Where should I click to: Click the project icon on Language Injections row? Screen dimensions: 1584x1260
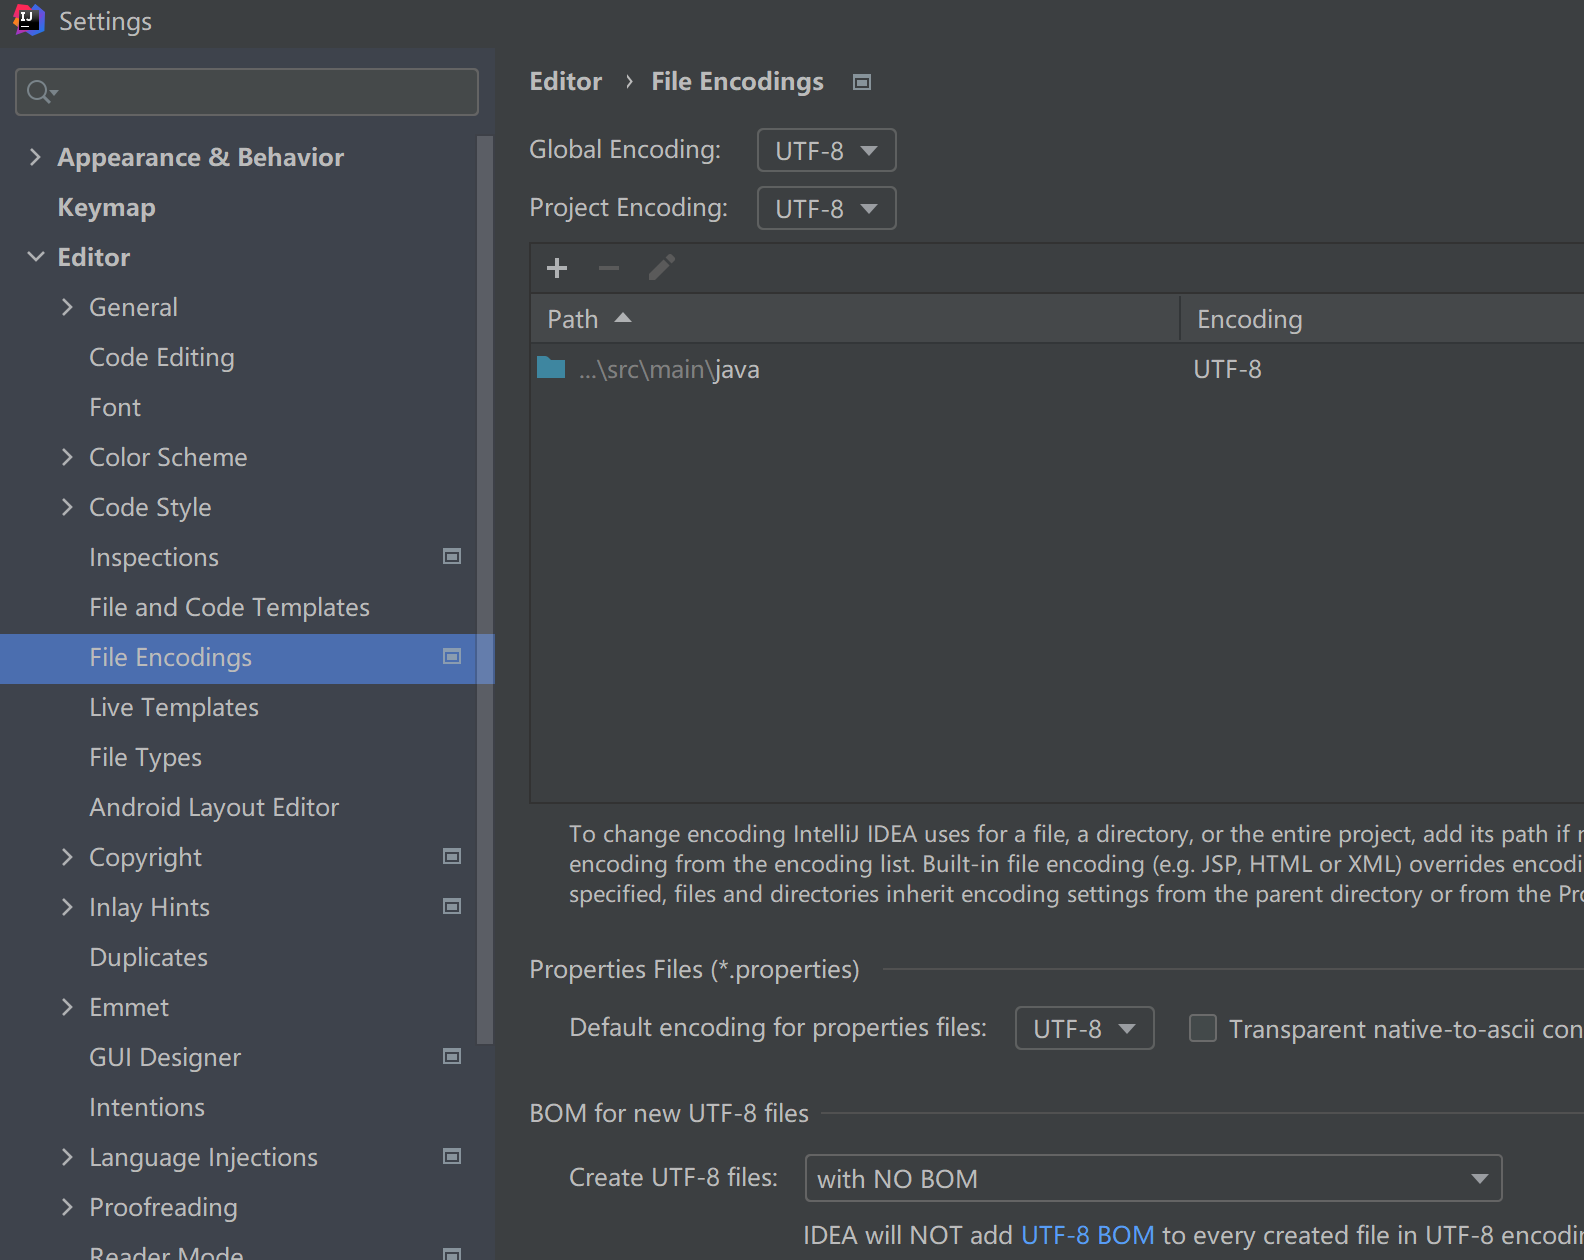click(452, 1156)
